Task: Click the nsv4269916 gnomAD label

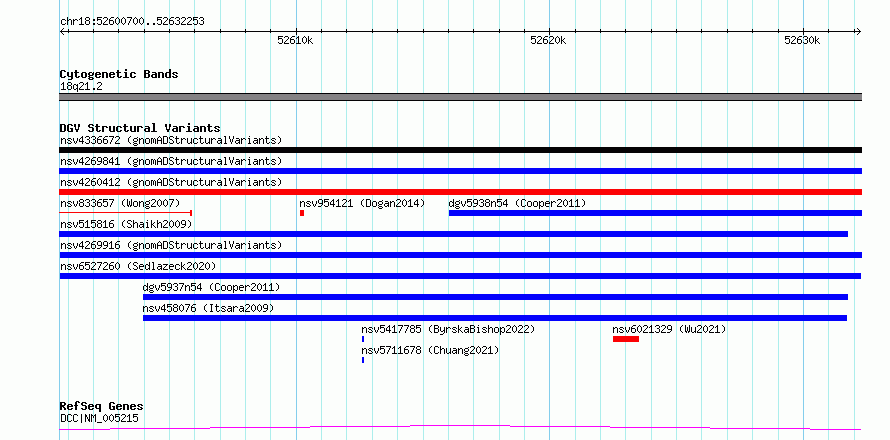Action: [x=171, y=245]
